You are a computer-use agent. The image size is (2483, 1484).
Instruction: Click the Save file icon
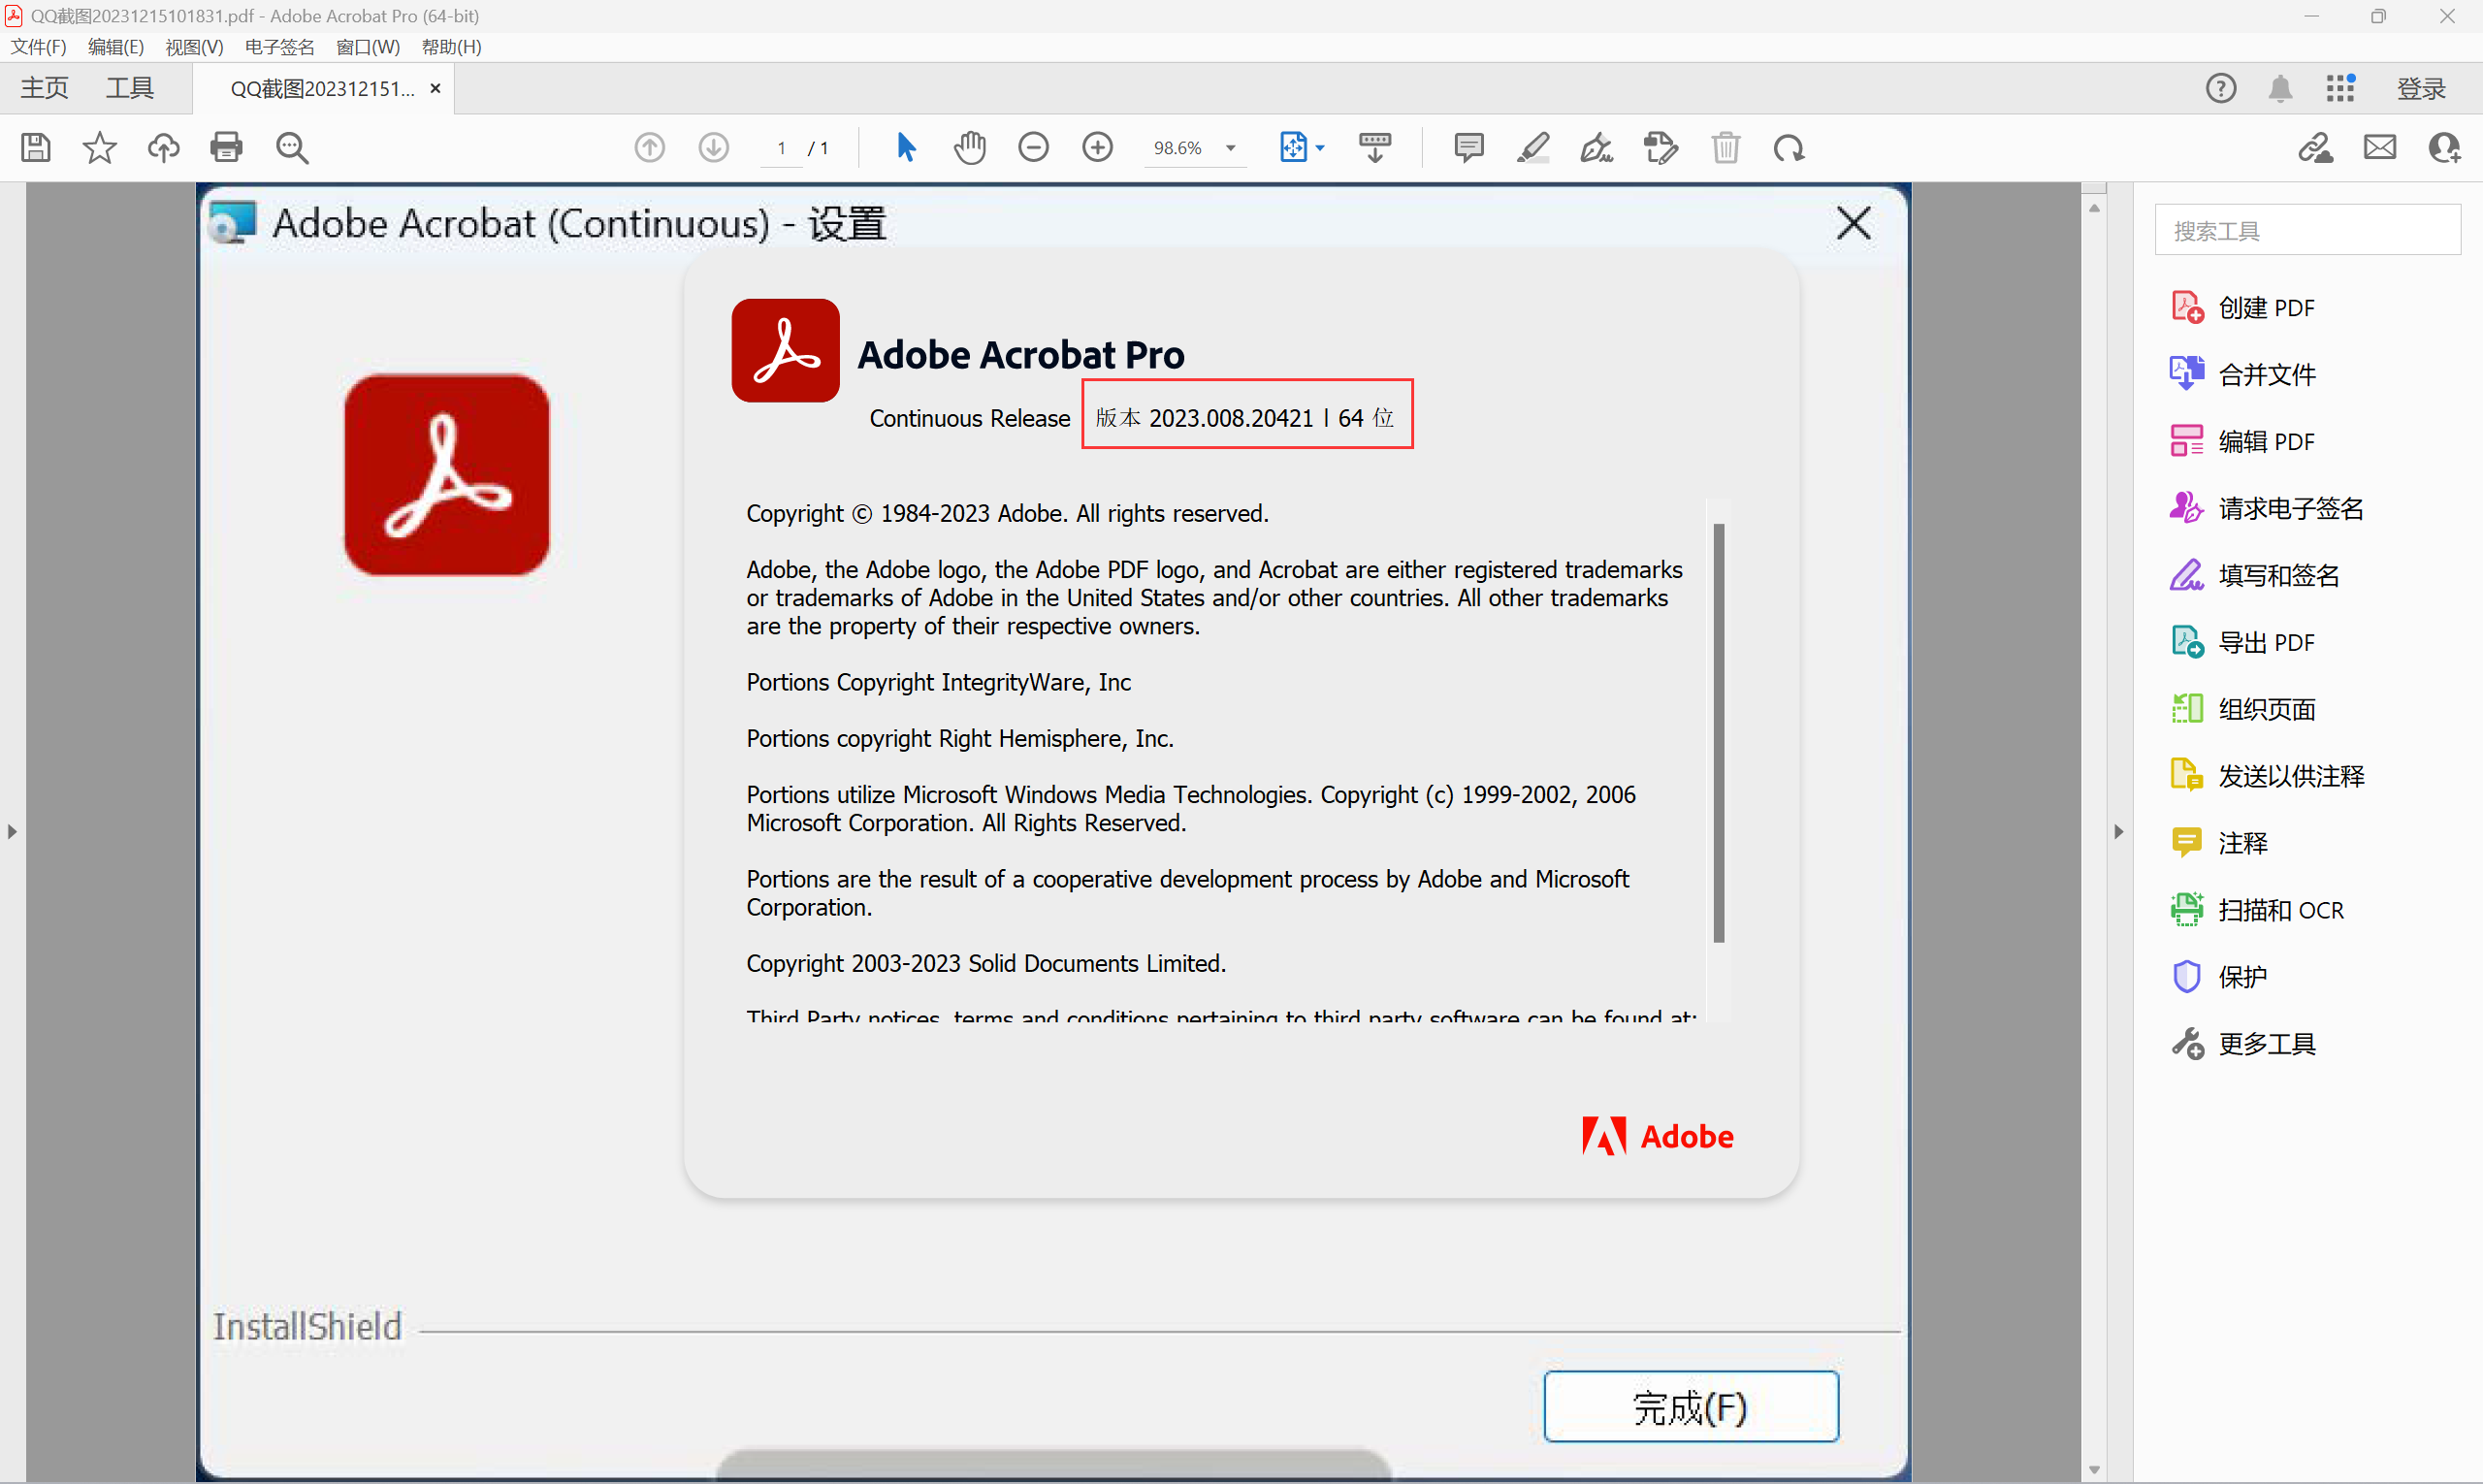pos(36,148)
